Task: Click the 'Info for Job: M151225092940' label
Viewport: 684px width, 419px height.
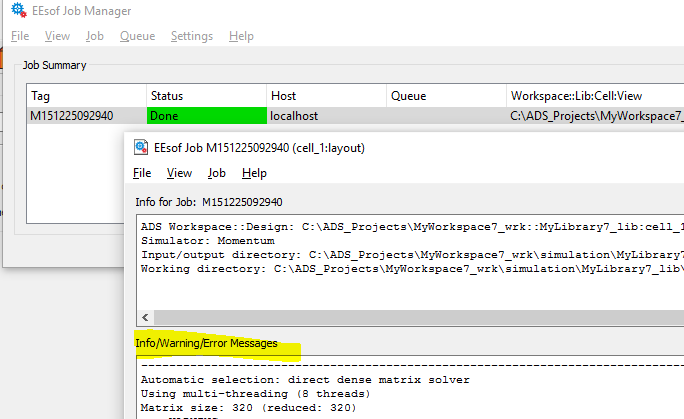Action: (x=209, y=202)
